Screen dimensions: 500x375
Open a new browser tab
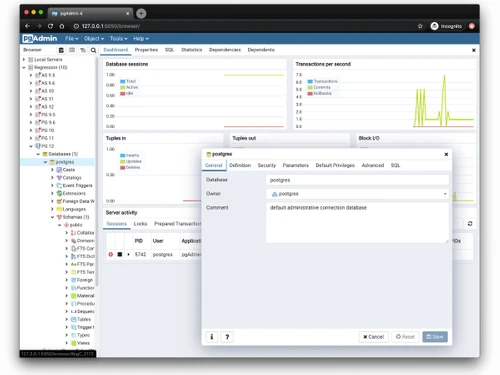pyautogui.click(x=141, y=13)
